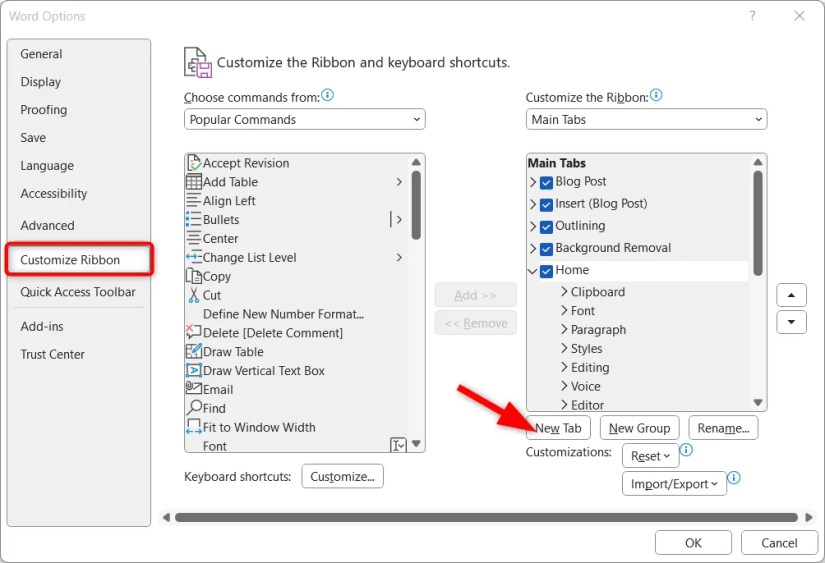Viewport: 825px width, 563px height.
Task: Click the New Group button
Action: pos(639,428)
